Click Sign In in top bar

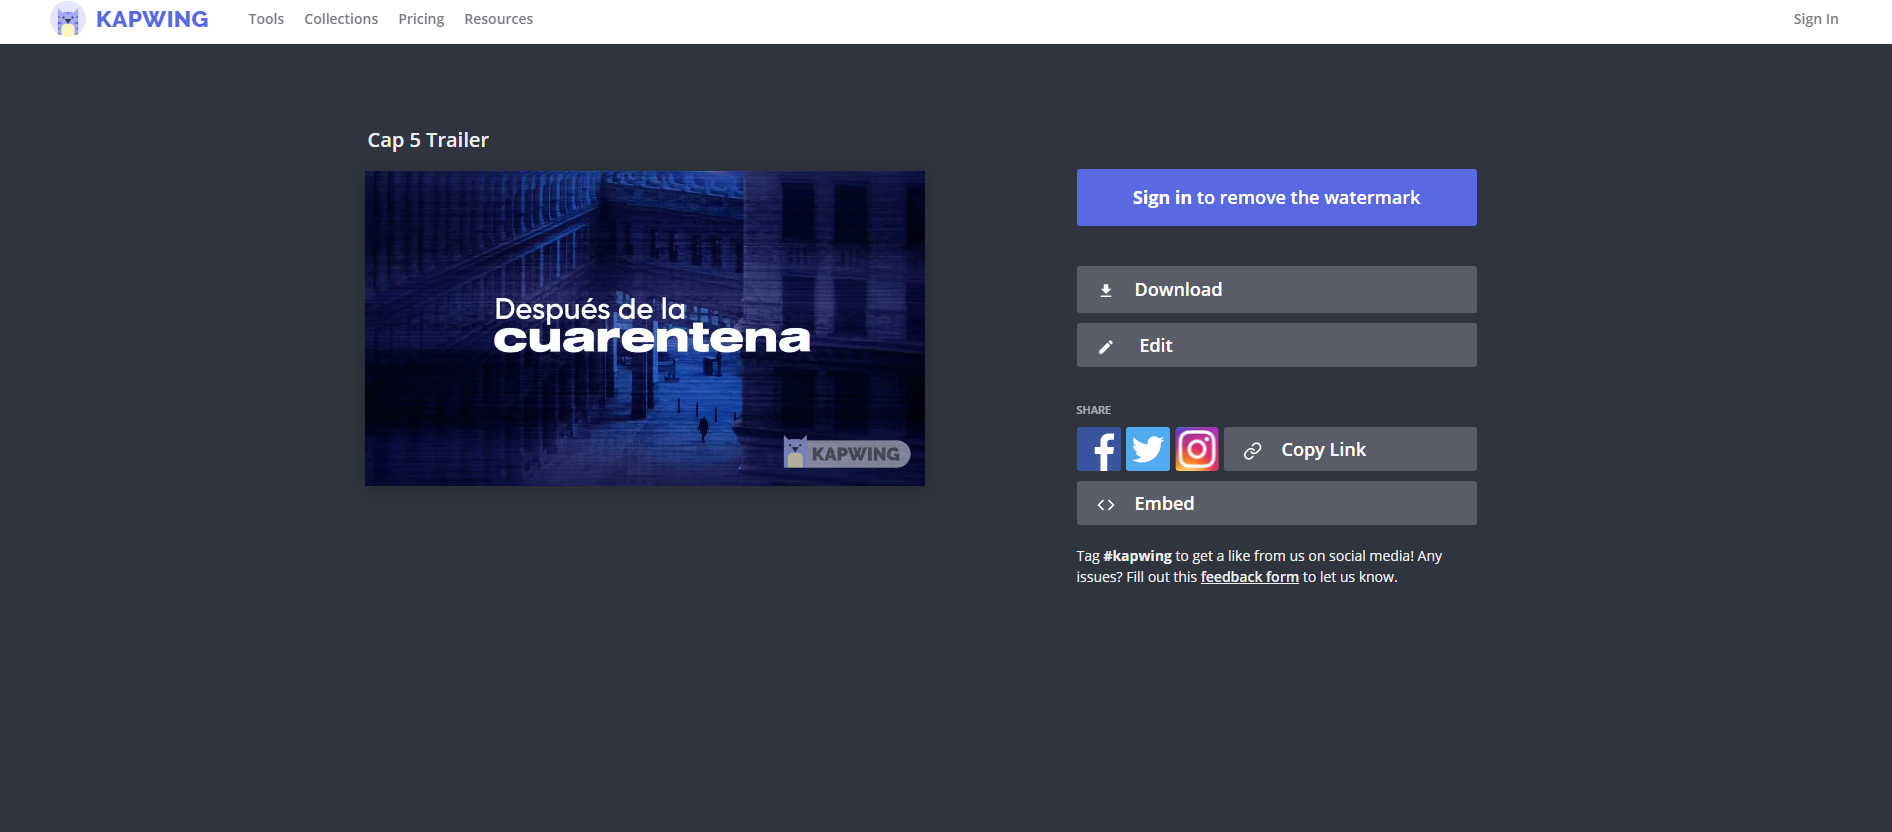tap(1815, 19)
